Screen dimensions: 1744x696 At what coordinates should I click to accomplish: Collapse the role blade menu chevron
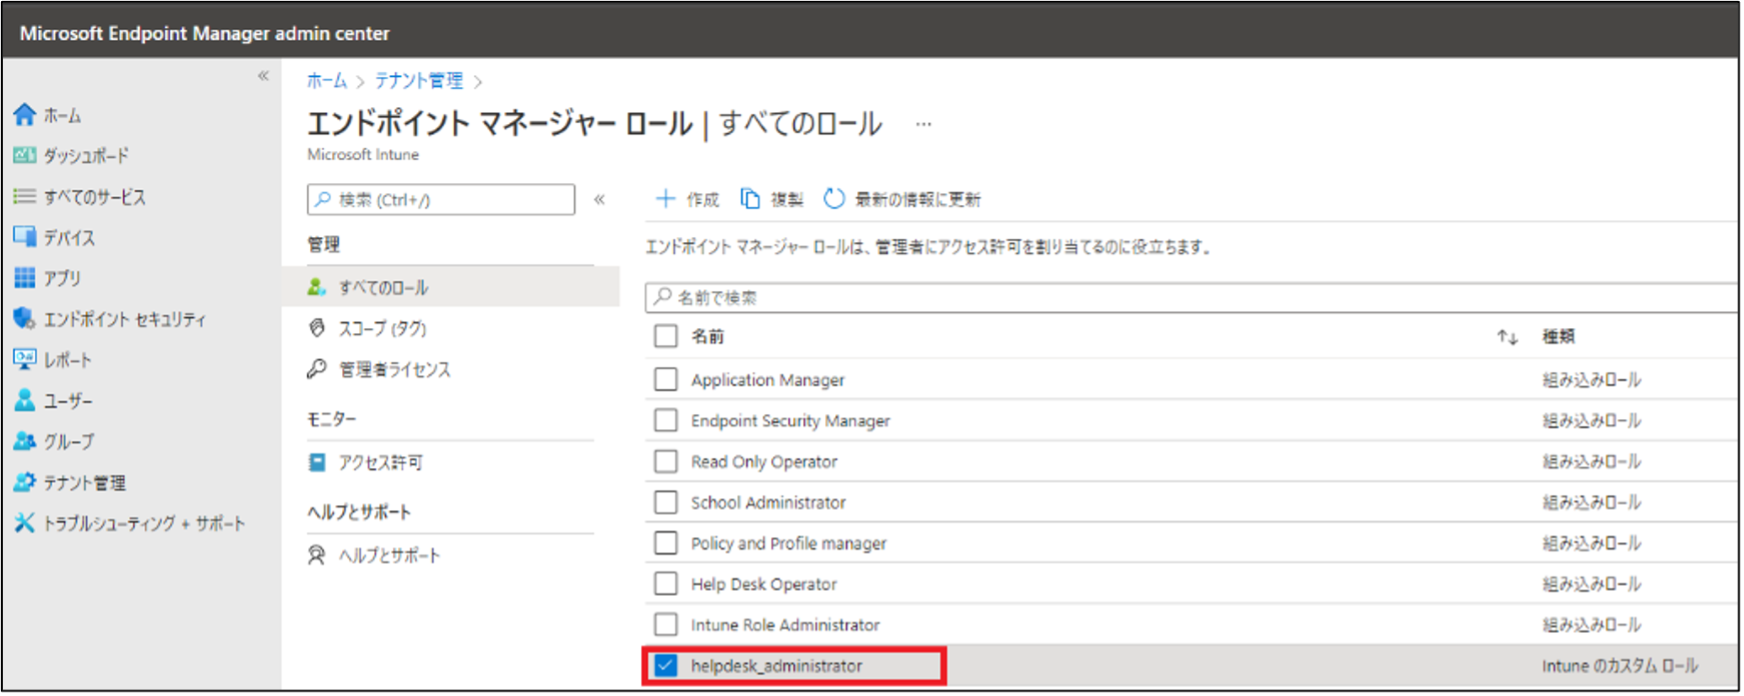point(599,199)
